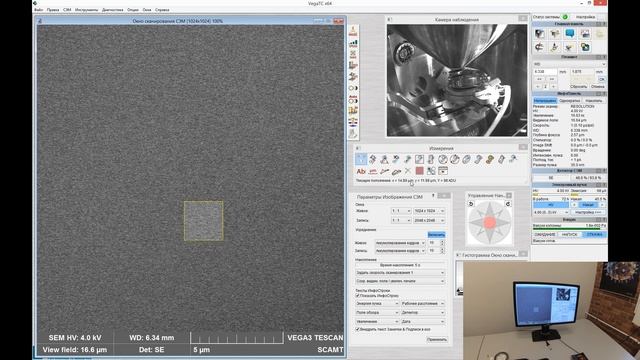Open the scan speed dropdown under Накопление

(400, 273)
